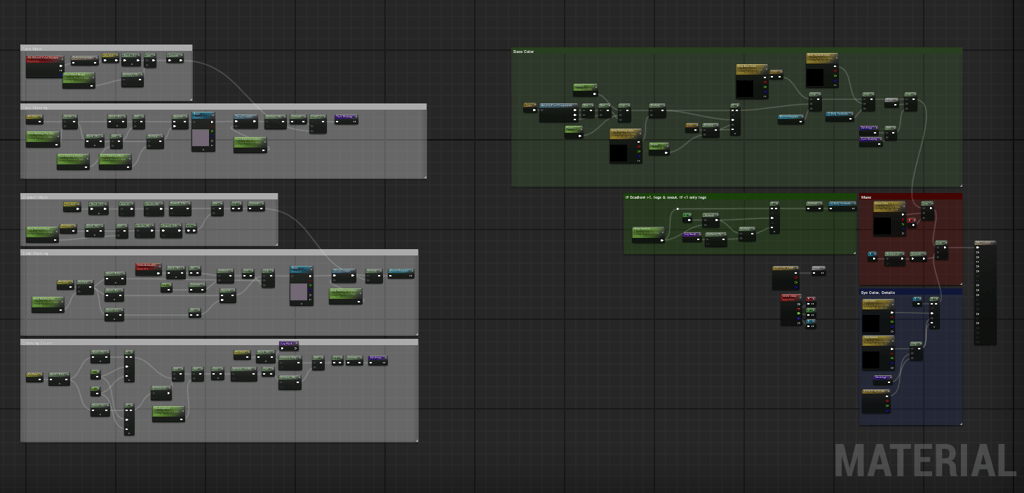The image size is (1024, 493).
Task: Select the red node in the topmost gray comment box
Action: click(45, 67)
